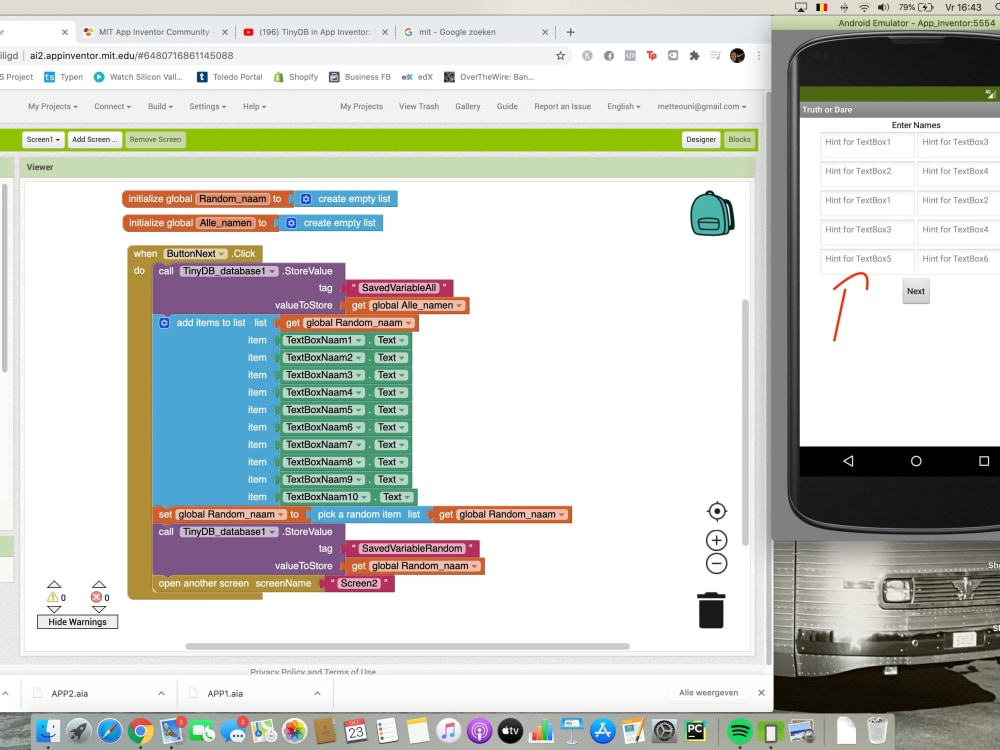Expand the APP2.aia download options chevron
1000x750 pixels.
tap(161, 693)
